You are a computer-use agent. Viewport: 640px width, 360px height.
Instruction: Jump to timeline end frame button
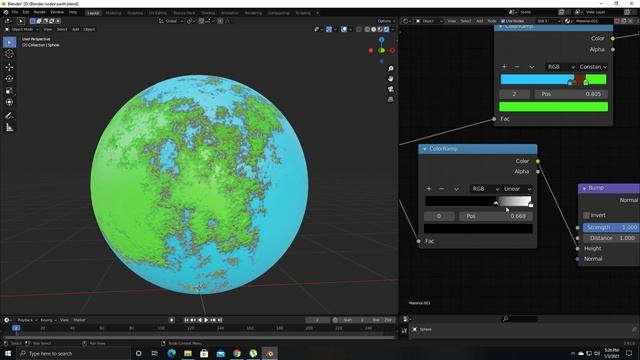tap(220, 320)
